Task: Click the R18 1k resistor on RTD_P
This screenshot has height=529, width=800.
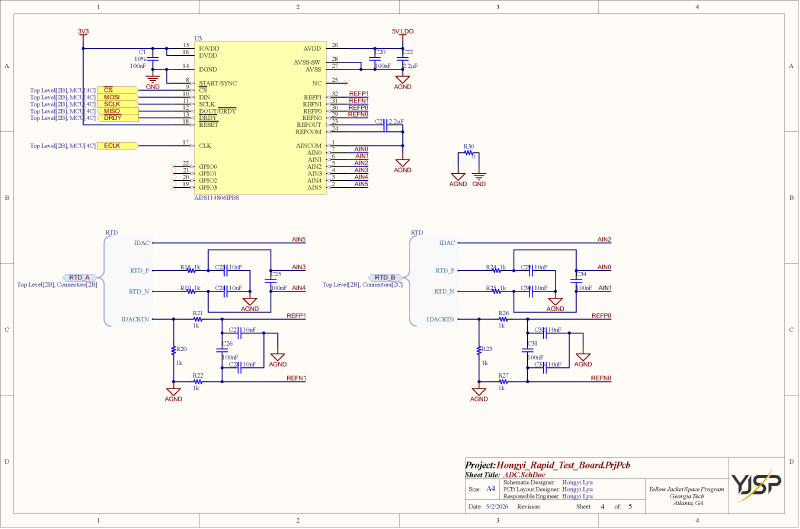Action: (191, 270)
